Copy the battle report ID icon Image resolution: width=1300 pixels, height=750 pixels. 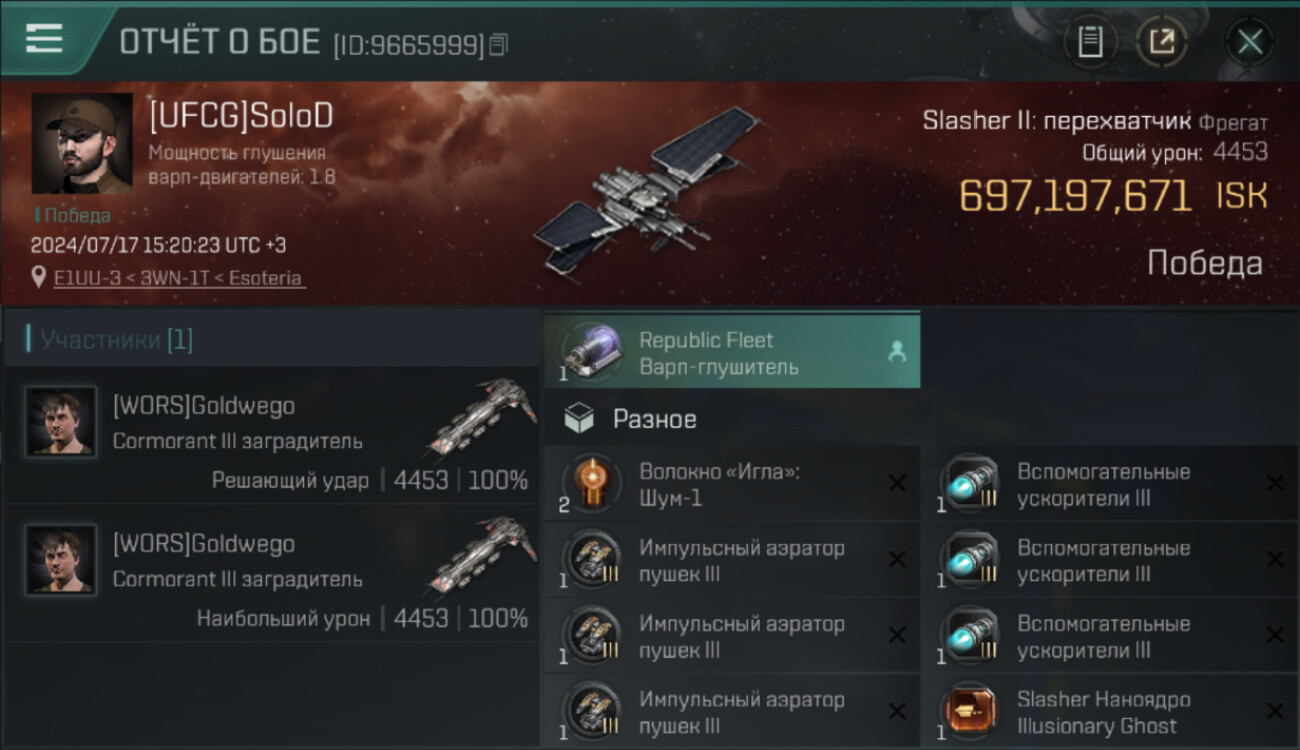tap(499, 44)
